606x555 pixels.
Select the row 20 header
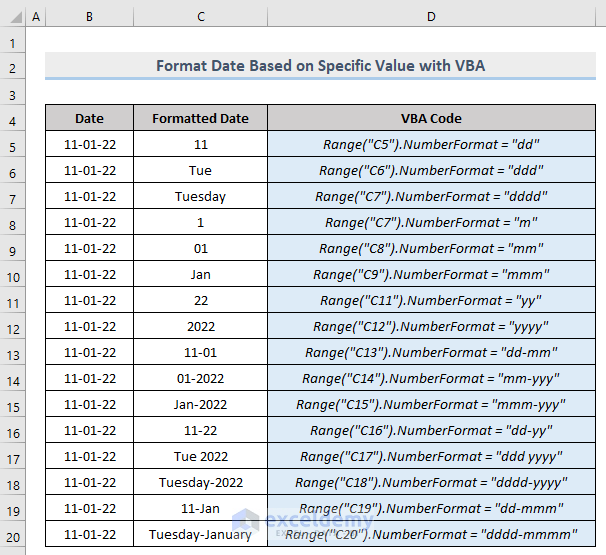[x=12, y=535]
